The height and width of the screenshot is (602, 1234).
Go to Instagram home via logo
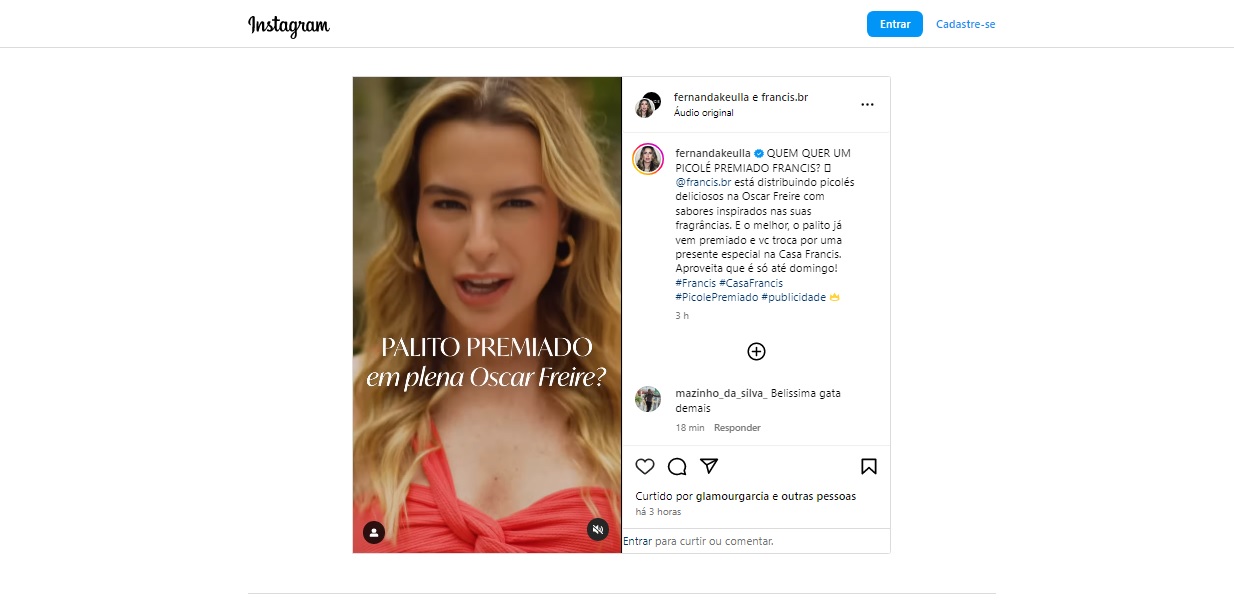pyautogui.click(x=289, y=25)
